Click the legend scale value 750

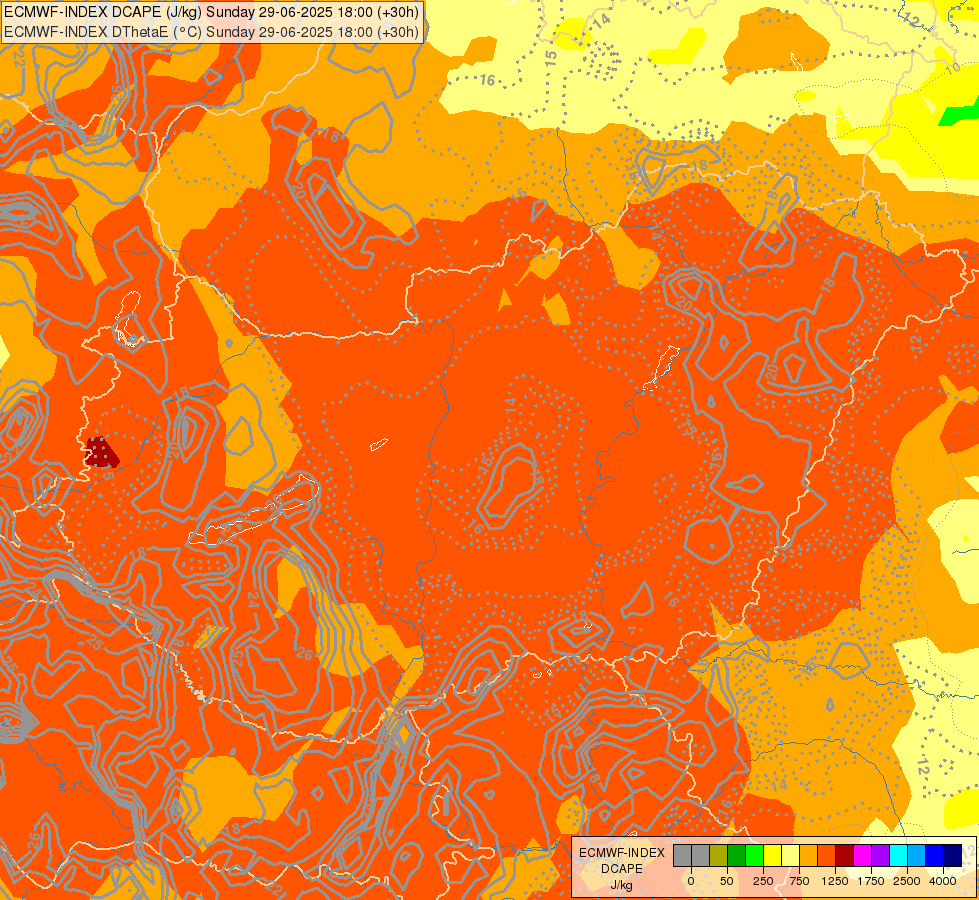click(x=799, y=881)
